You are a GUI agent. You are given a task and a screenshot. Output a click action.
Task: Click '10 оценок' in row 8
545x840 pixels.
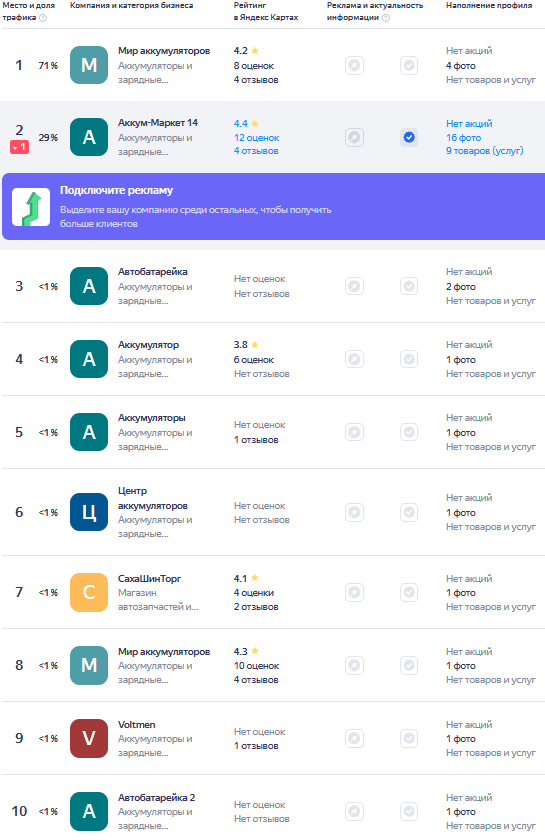pyautogui.click(x=256, y=666)
